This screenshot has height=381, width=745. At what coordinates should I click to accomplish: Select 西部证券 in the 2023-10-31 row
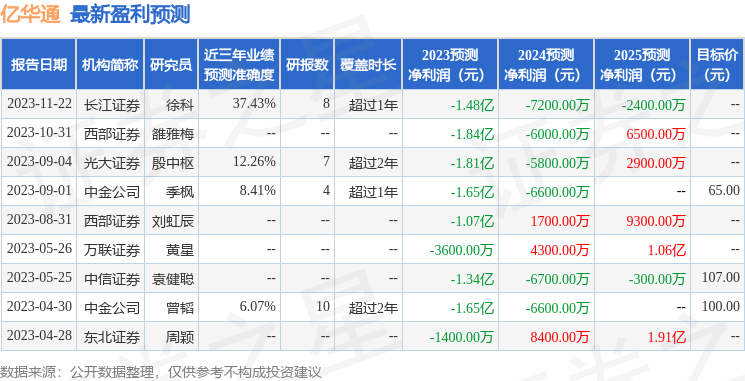[112, 134]
